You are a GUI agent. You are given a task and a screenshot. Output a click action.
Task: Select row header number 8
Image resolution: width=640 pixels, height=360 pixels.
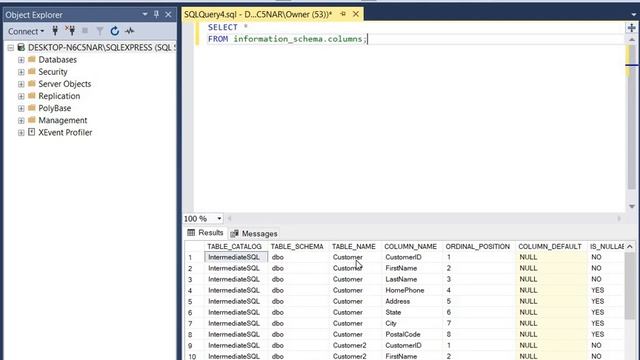(x=194, y=335)
